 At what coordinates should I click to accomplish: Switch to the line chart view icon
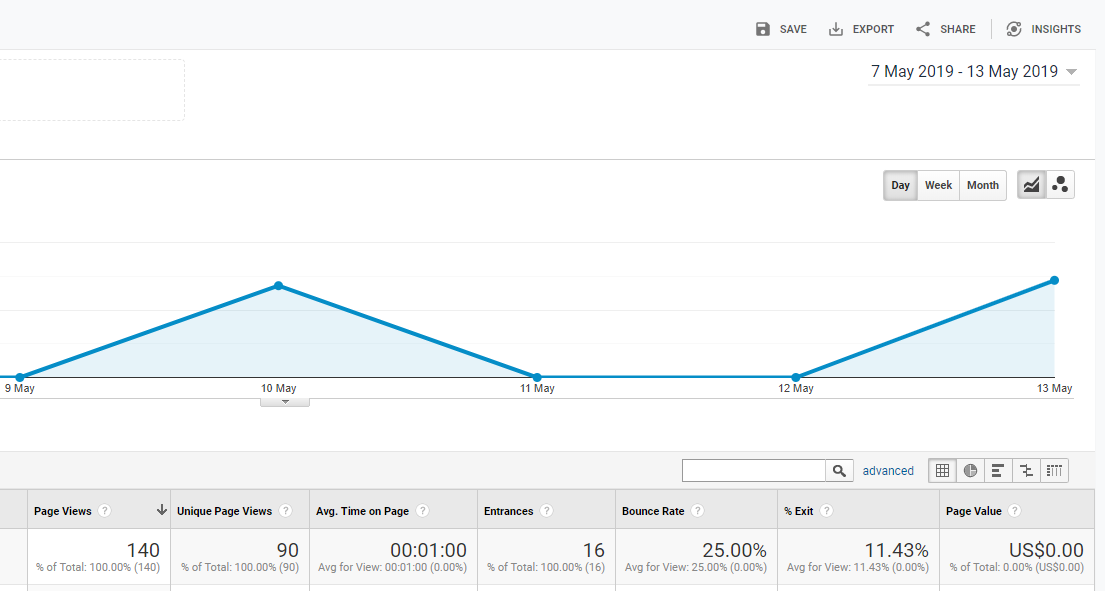[1032, 185]
